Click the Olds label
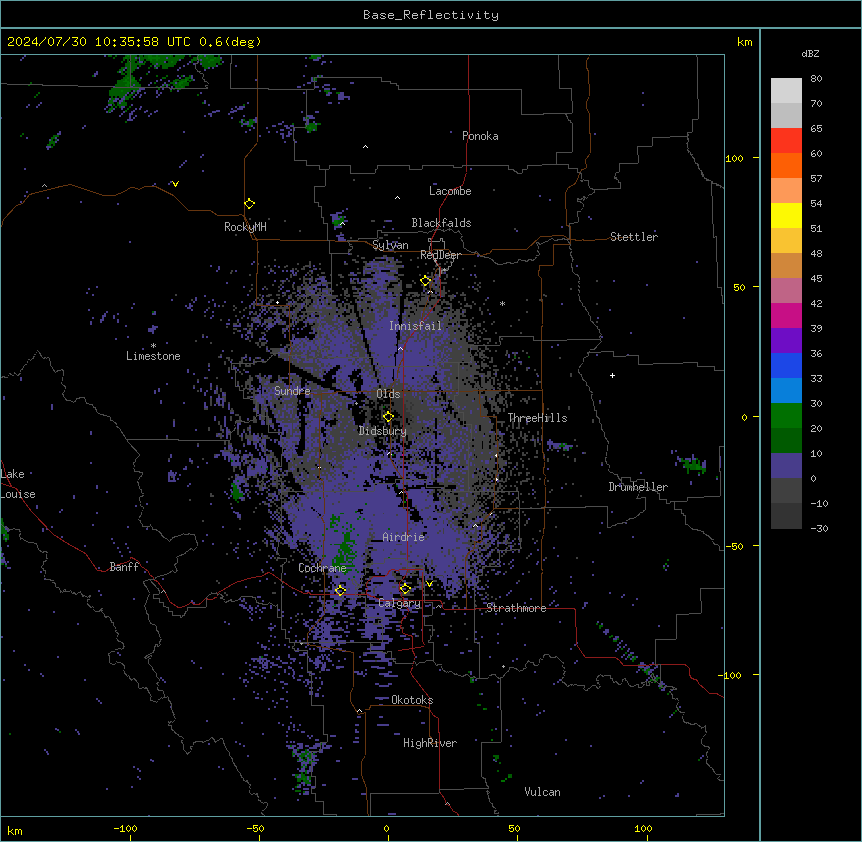 point(388,394)
